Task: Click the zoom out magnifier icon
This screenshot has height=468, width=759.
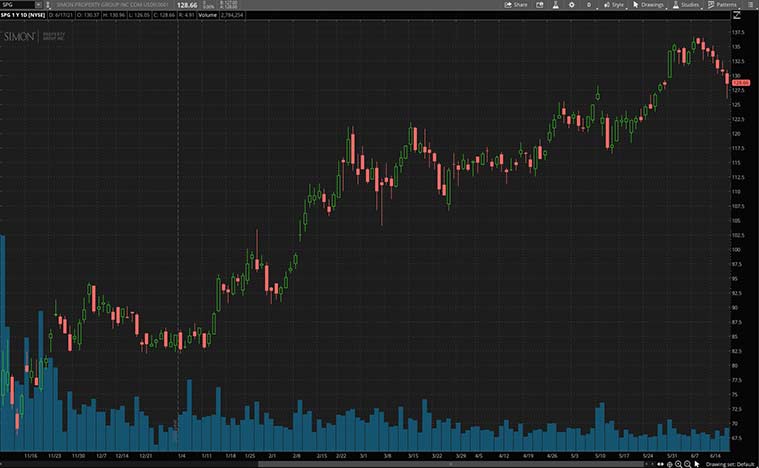Action: pyautogui.click(x=687, y=464)
